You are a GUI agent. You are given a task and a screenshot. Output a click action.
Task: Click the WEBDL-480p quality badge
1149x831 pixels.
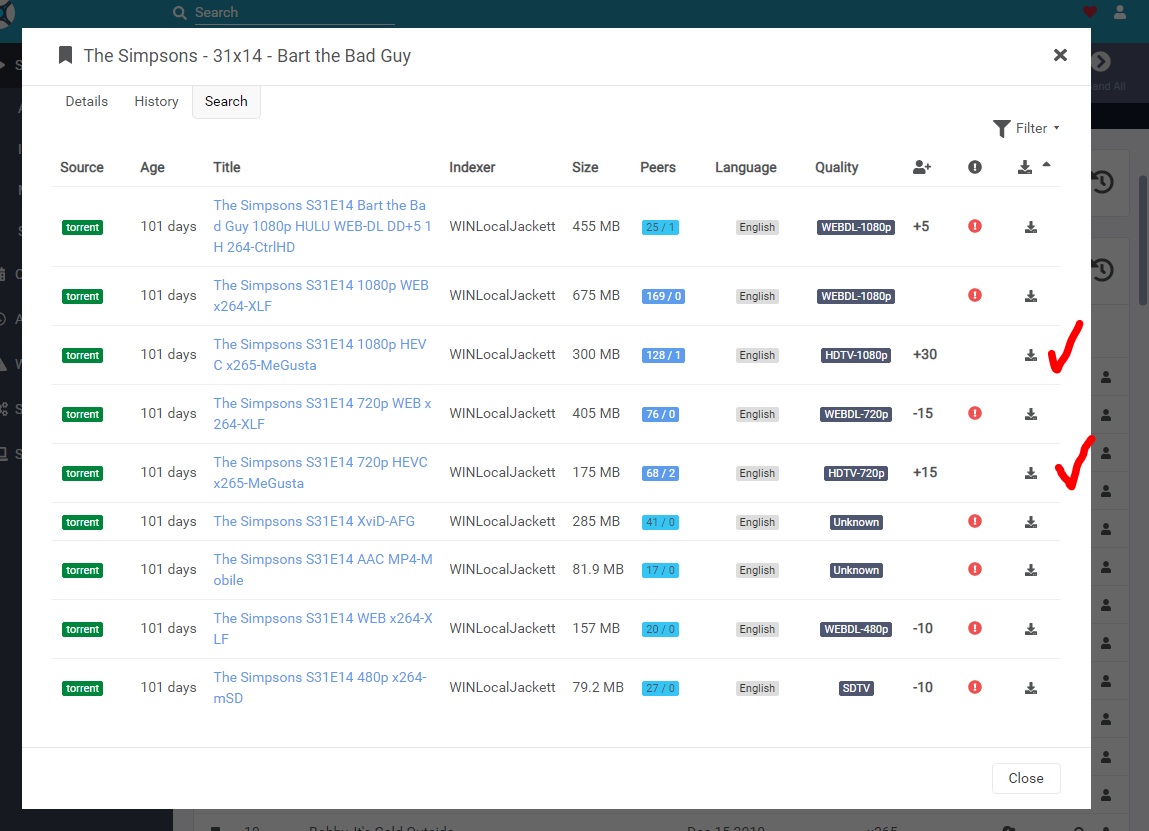[856, 629]
